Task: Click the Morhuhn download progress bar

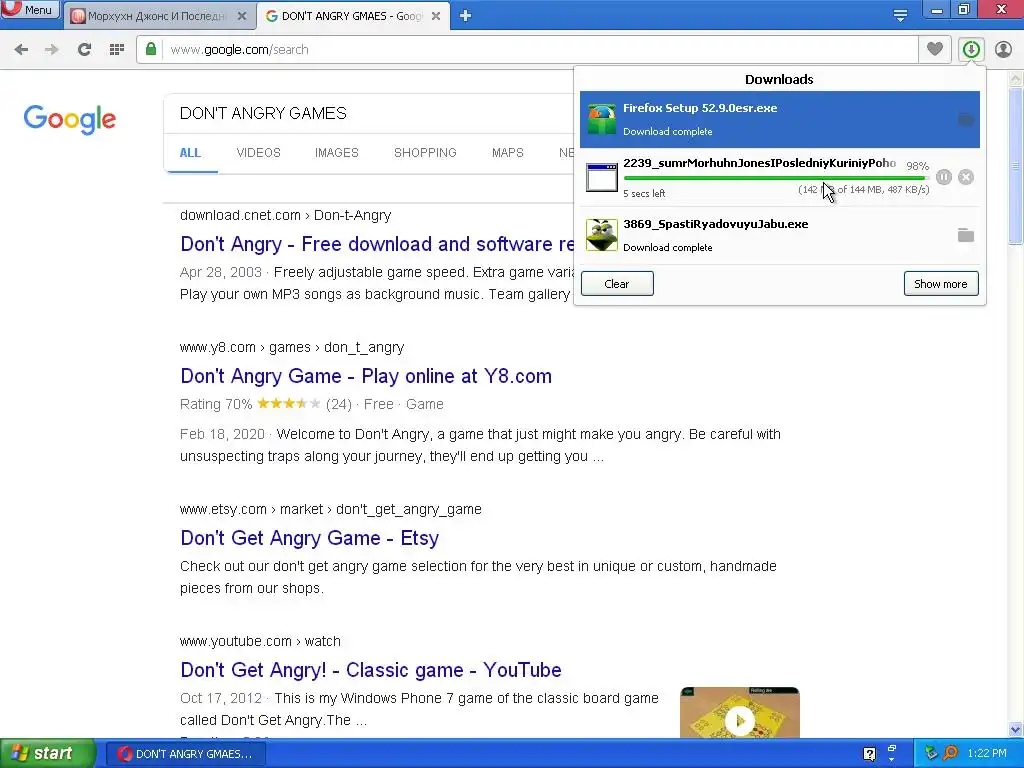Action: tap(776, 178)
